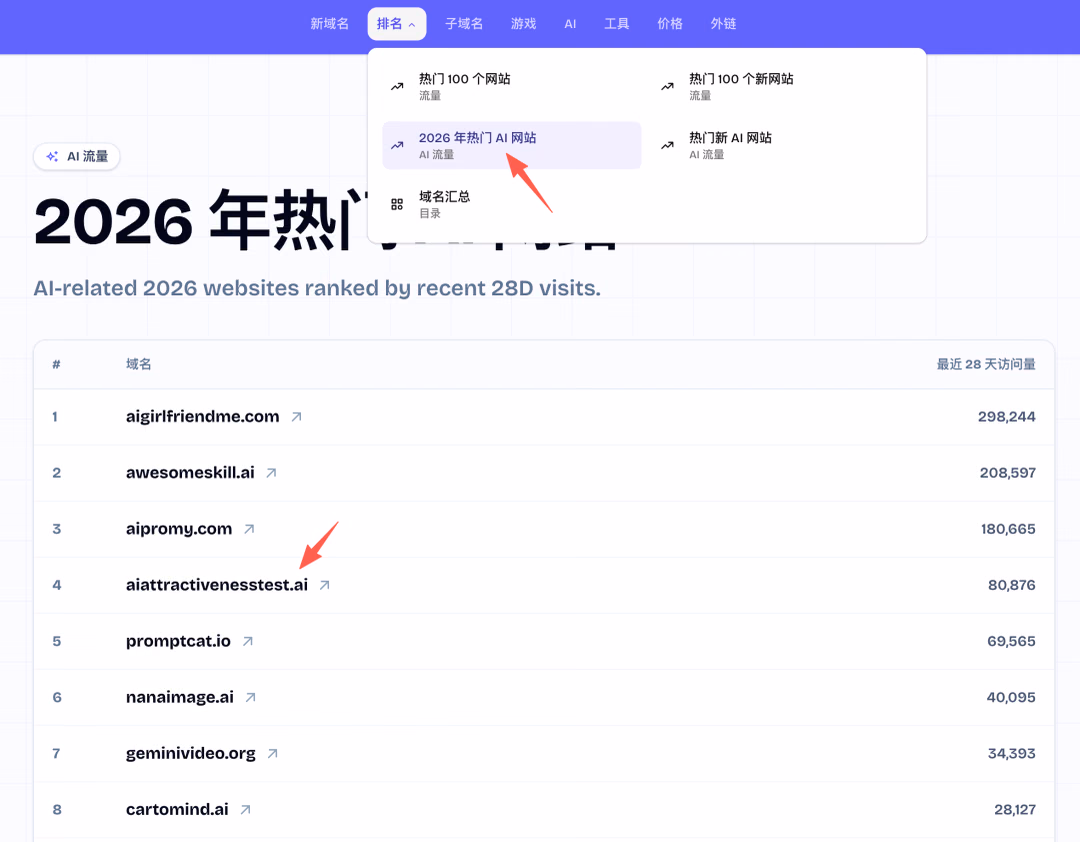Click the 域名 column header
The width and height of the screenshot is (1080, 842).
pyautogui.click(x=138, y=364)
